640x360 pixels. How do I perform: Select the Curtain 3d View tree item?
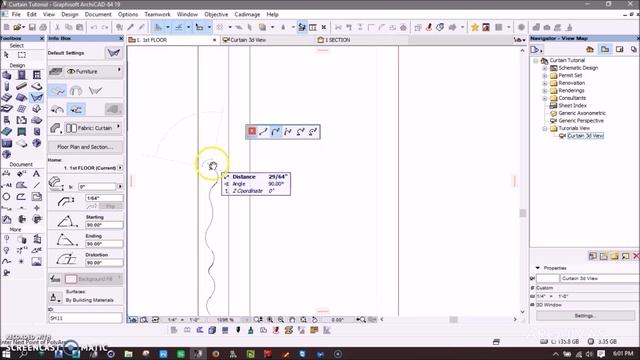(585, 136)
